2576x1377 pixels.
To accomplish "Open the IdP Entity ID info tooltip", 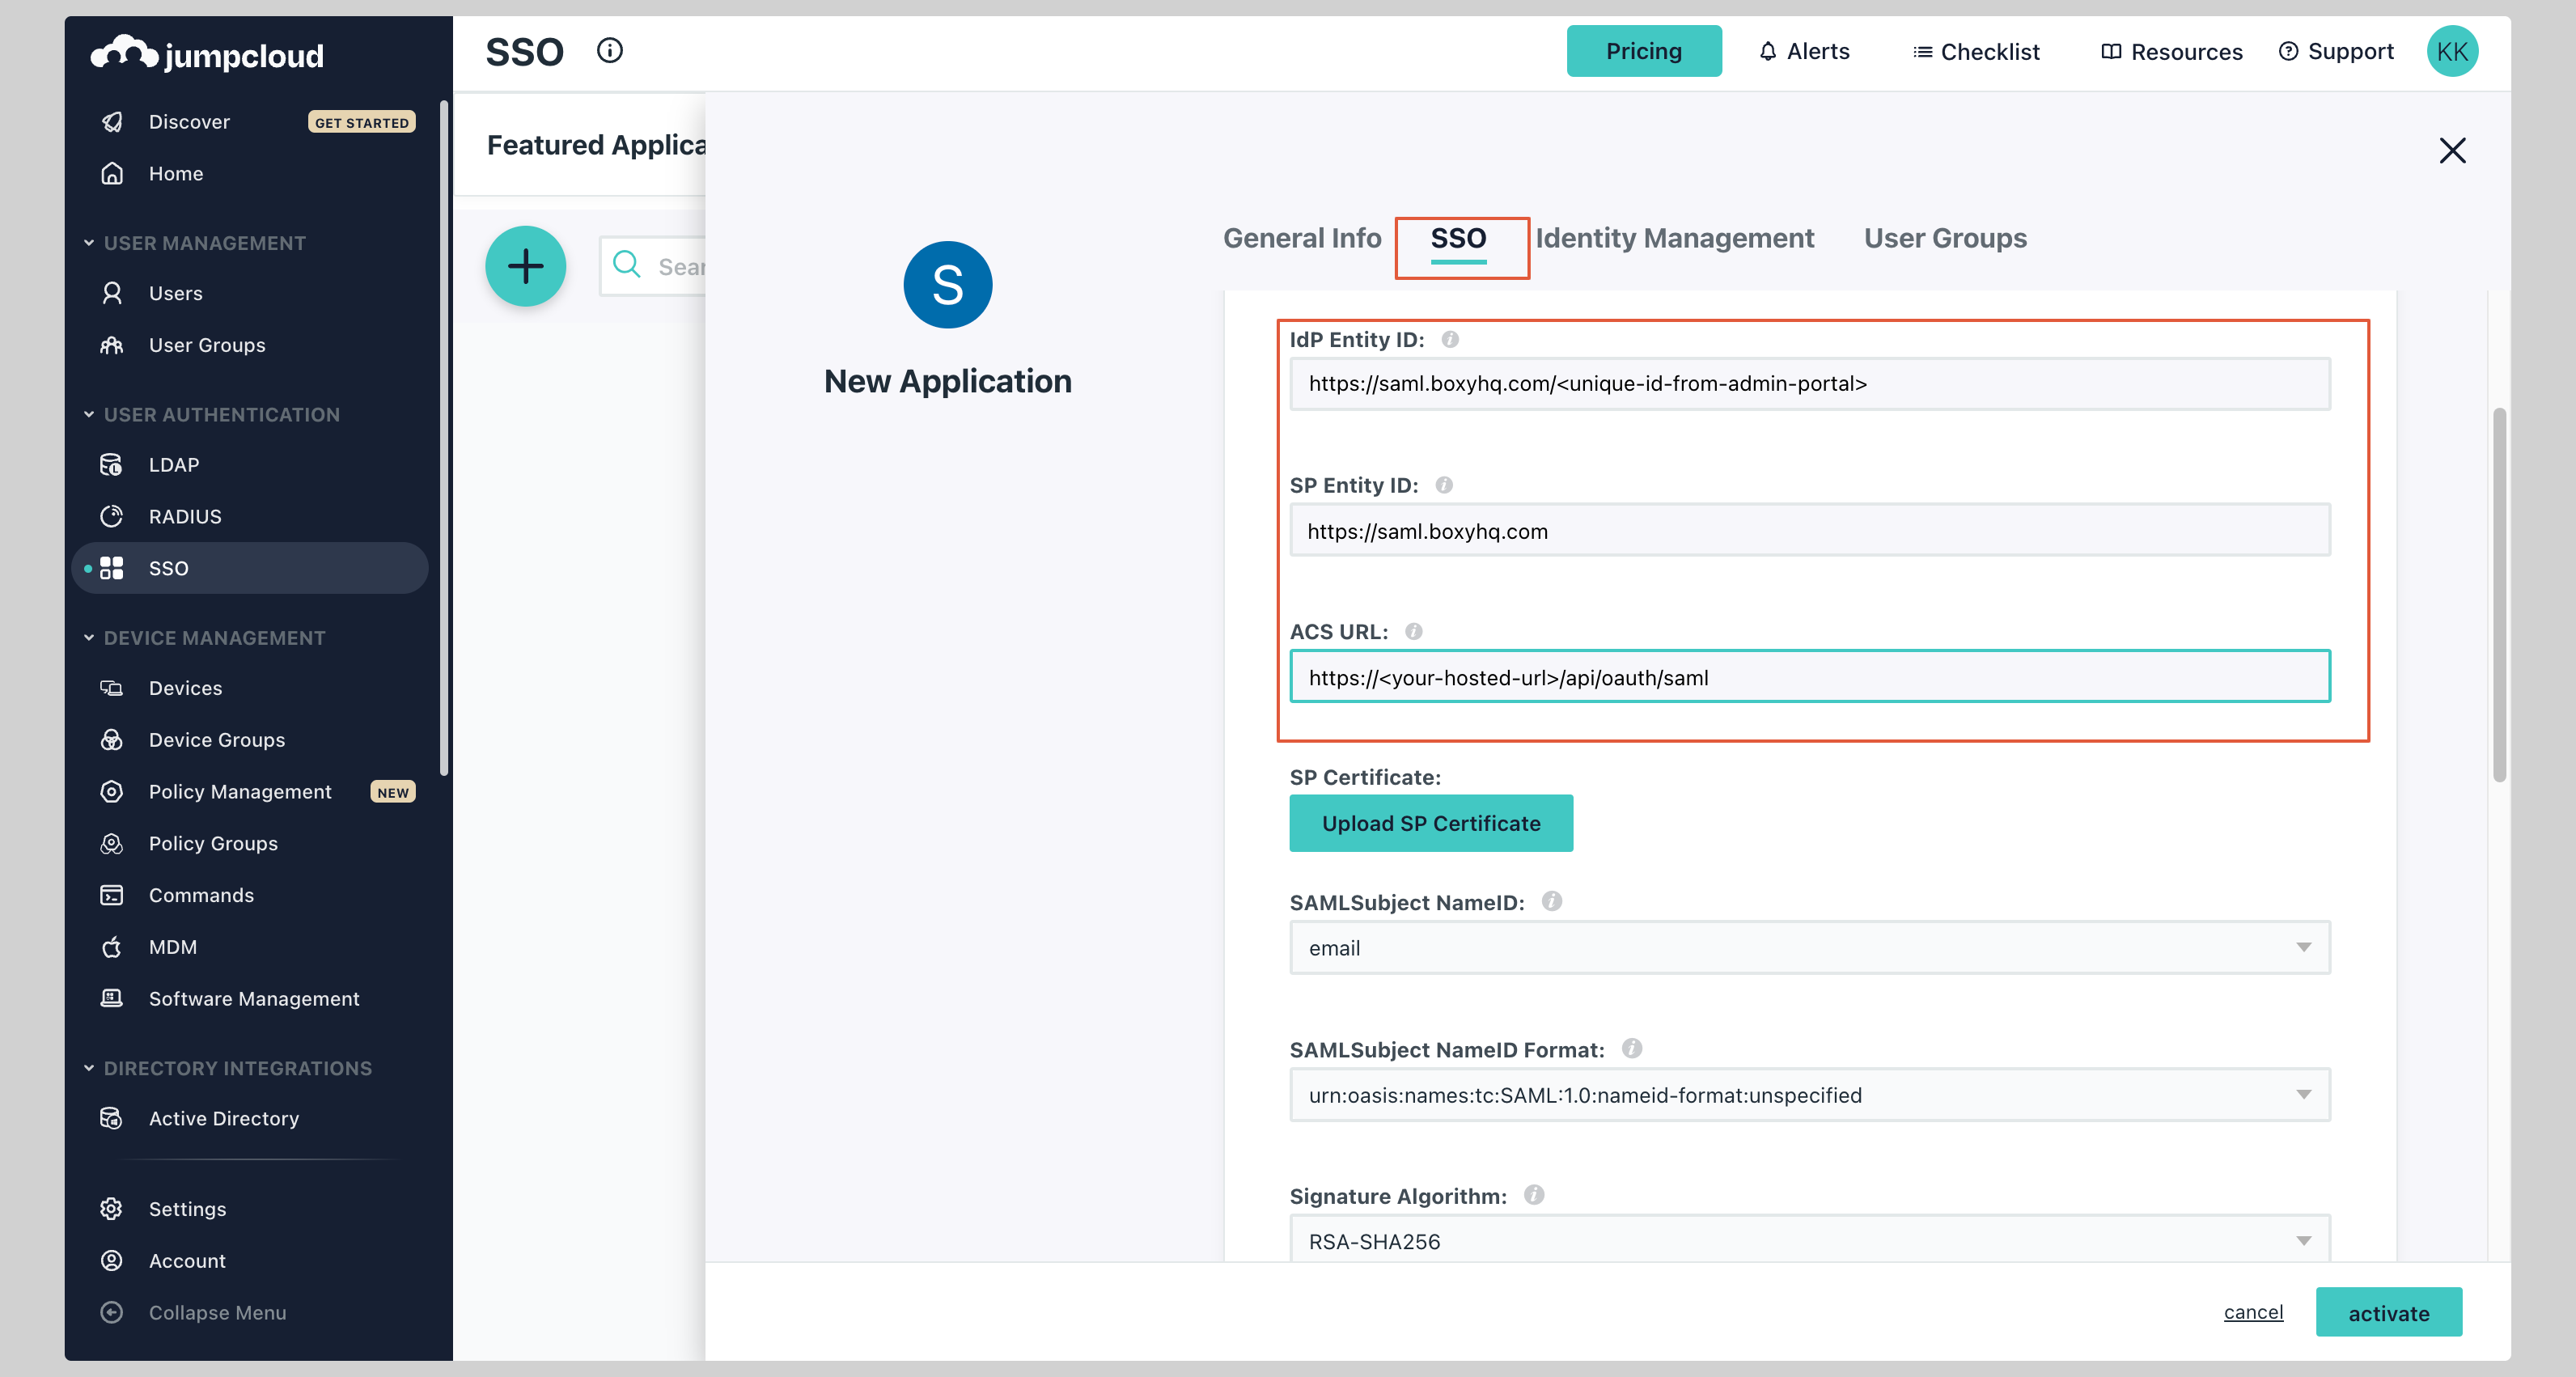I will coord(1449,339).
